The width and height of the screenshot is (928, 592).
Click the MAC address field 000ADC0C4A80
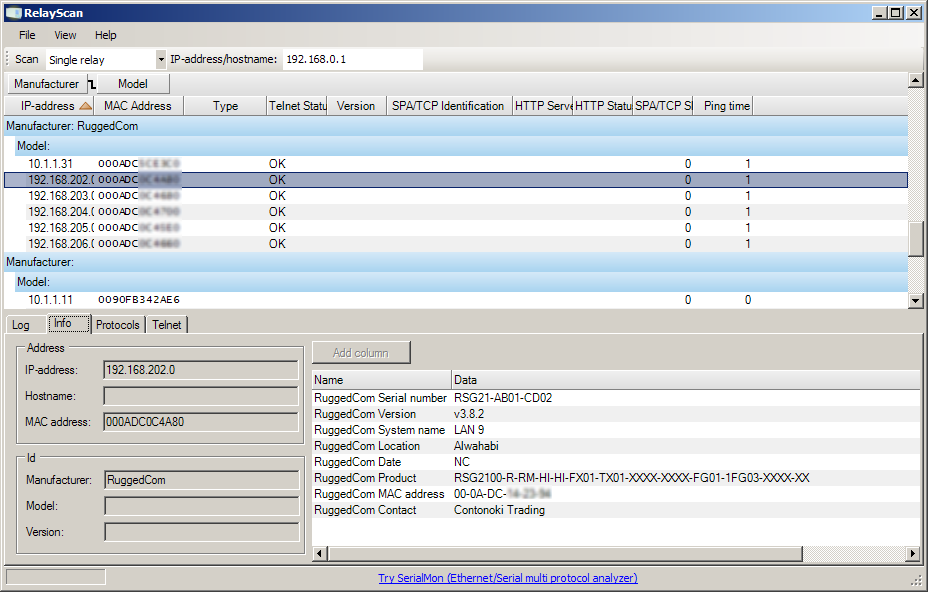click(x=201, y=422)
